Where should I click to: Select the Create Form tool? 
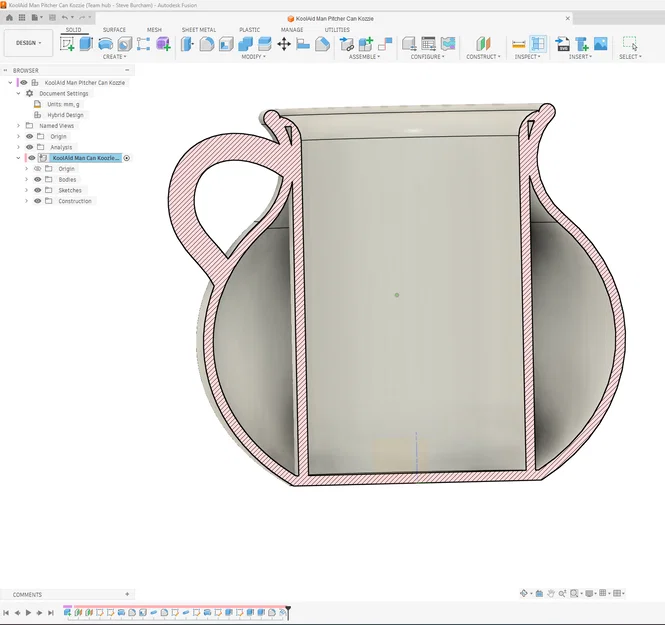click(x=163, y=44)
